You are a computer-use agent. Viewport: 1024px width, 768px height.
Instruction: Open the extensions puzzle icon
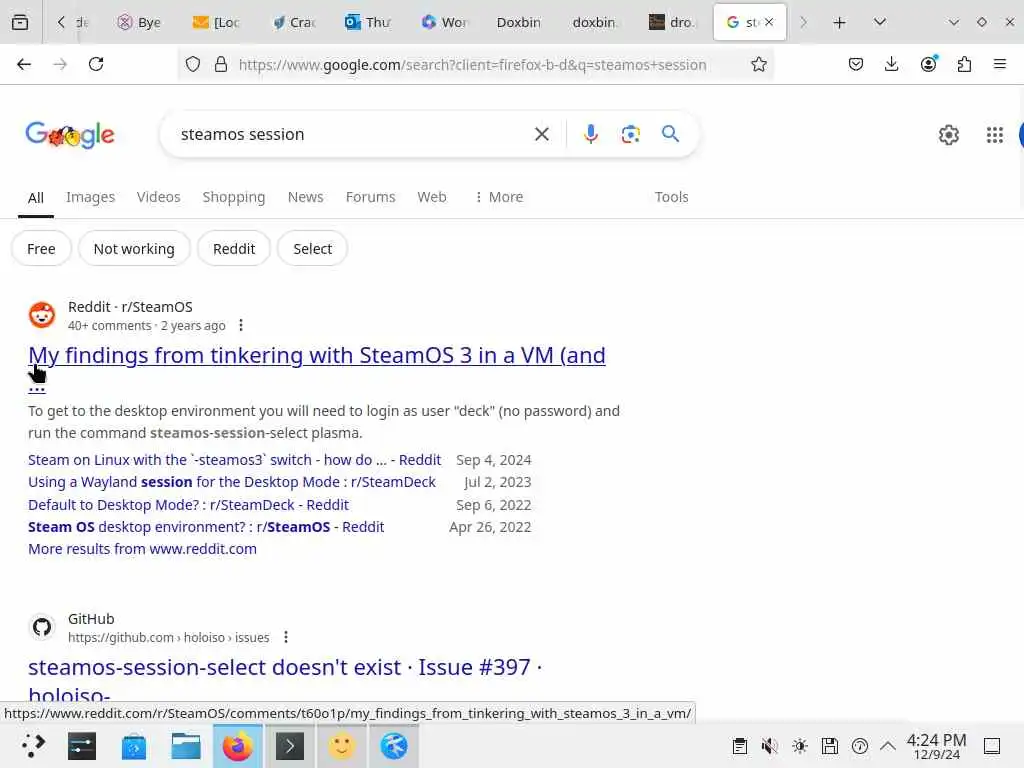(964, 64)
